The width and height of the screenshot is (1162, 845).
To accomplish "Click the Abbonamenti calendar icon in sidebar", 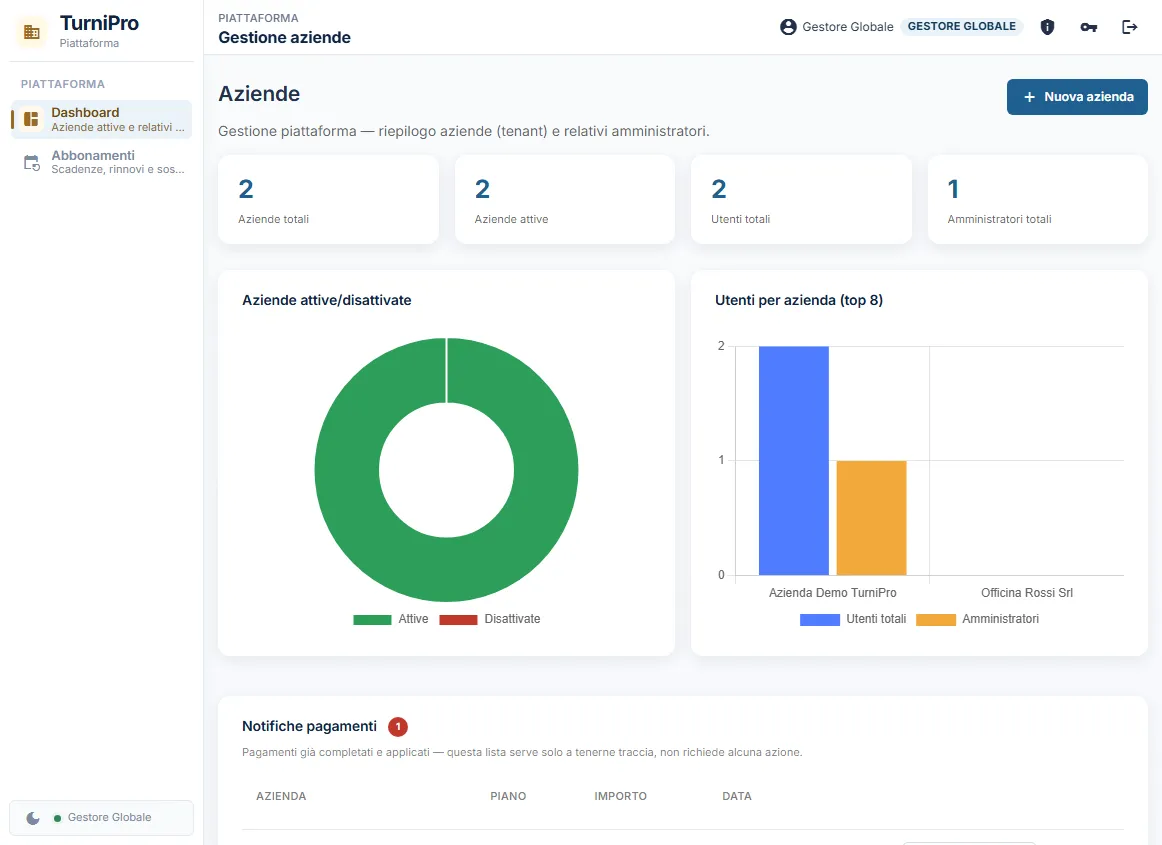I will (x=31, y=162).
